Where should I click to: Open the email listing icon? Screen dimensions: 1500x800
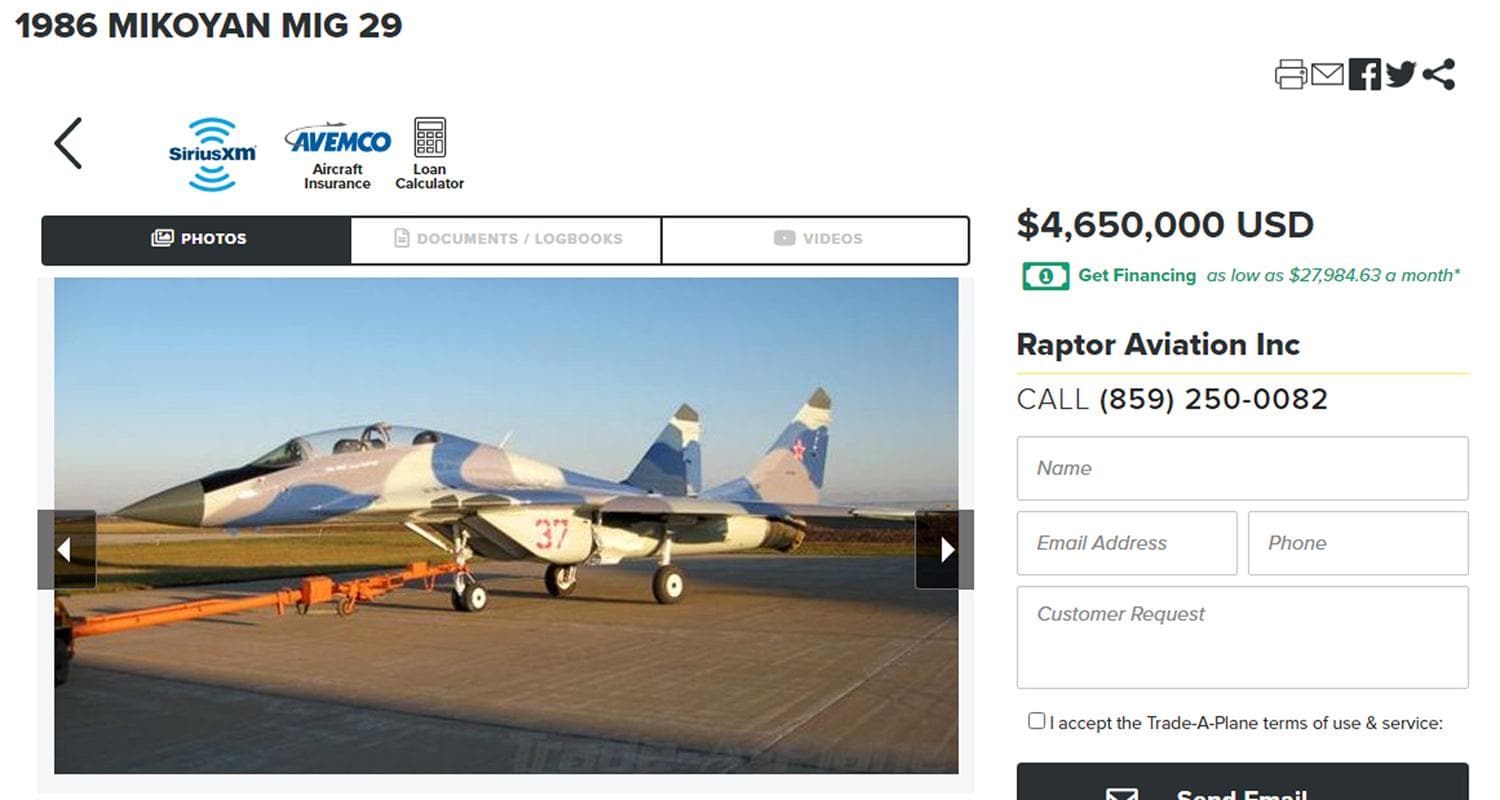1328,73
